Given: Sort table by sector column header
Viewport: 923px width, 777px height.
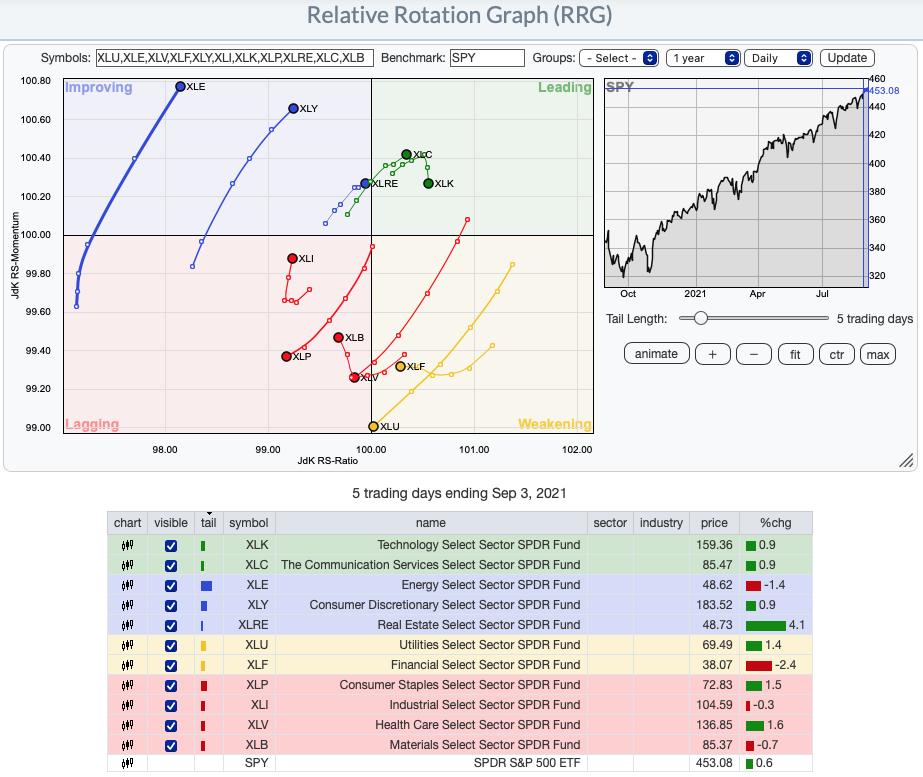Looking at the screenshot, I should point(610,523).
